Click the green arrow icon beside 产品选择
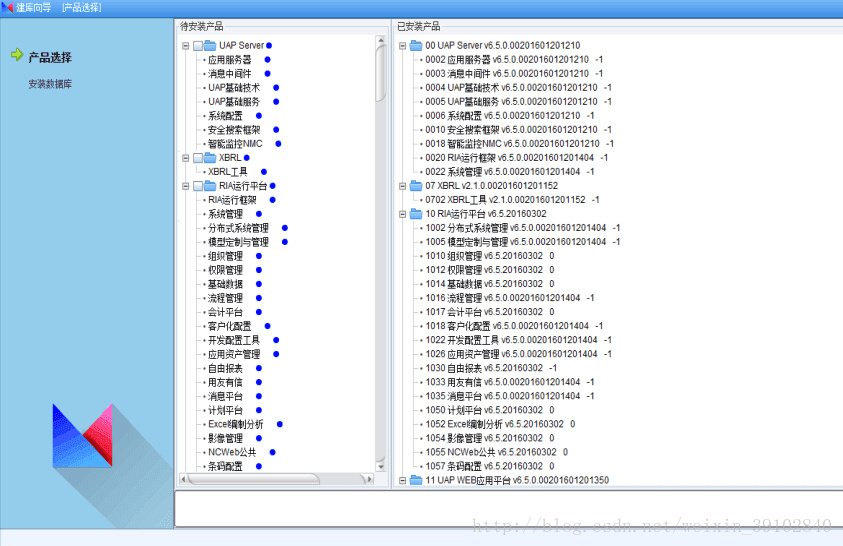The width and height of the screenshot is (843, 546). coord(17,54)
